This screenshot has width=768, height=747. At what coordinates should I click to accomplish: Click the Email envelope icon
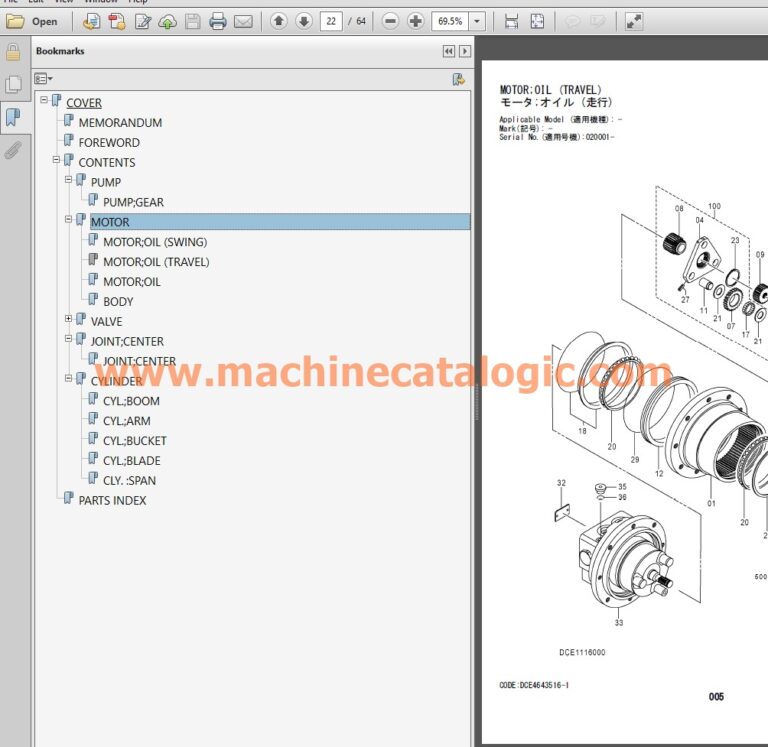click(x=243, y=22)
